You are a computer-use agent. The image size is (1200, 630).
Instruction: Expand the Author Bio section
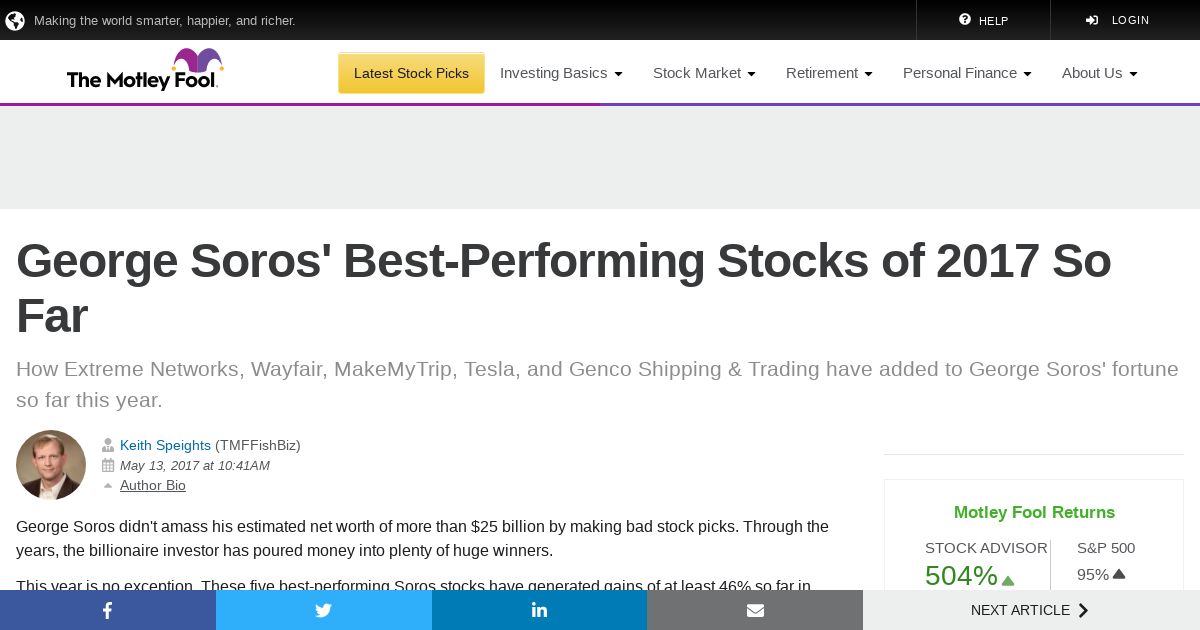click(x=153, y=485)
